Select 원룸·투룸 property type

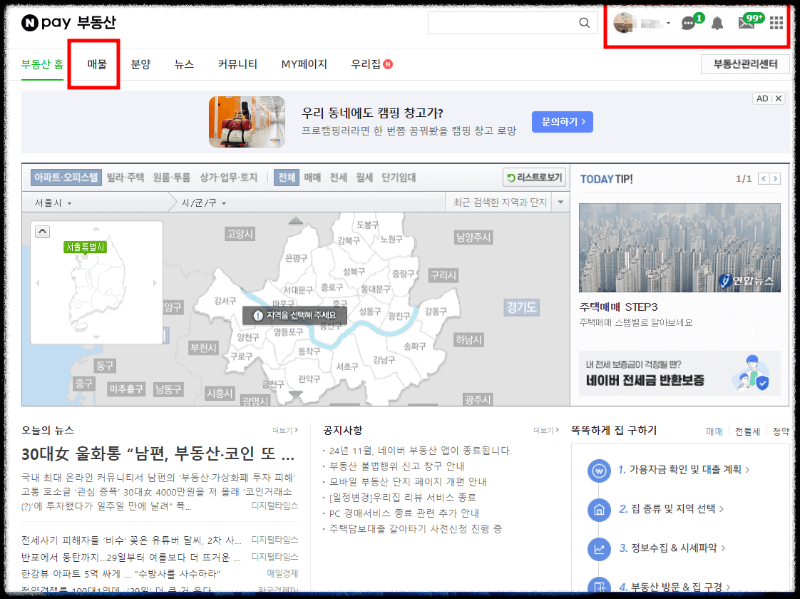171,178
